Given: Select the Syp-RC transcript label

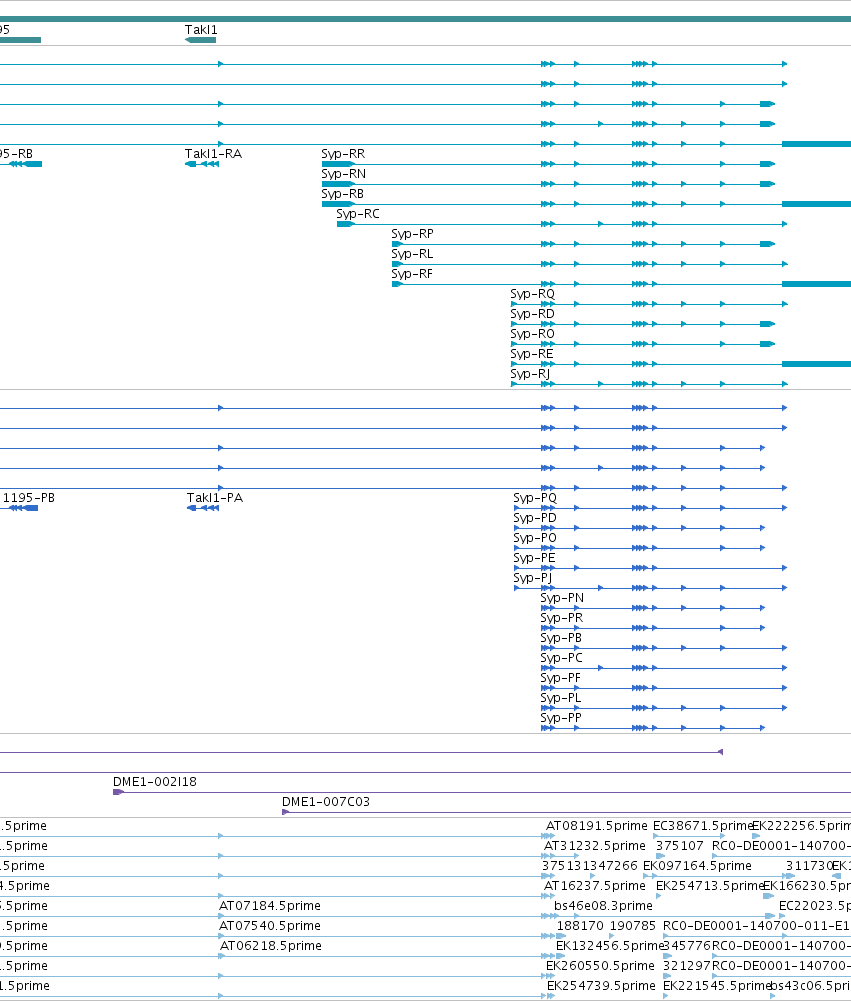Looking at the screenshot, I should coord(358,214).
